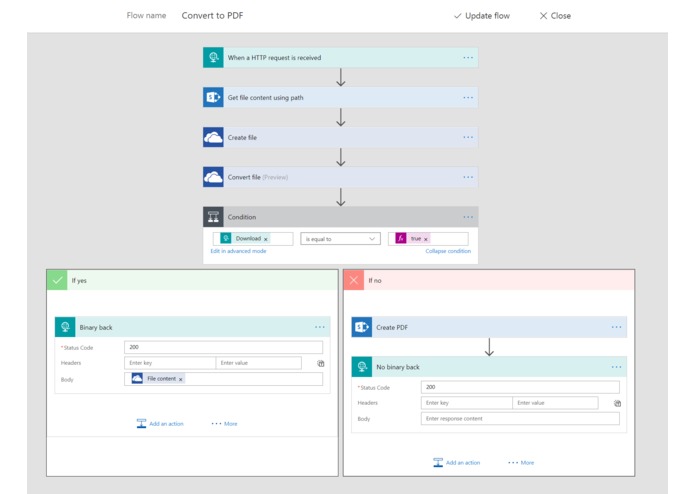Click the Download token's globe icon

[226, 238]
